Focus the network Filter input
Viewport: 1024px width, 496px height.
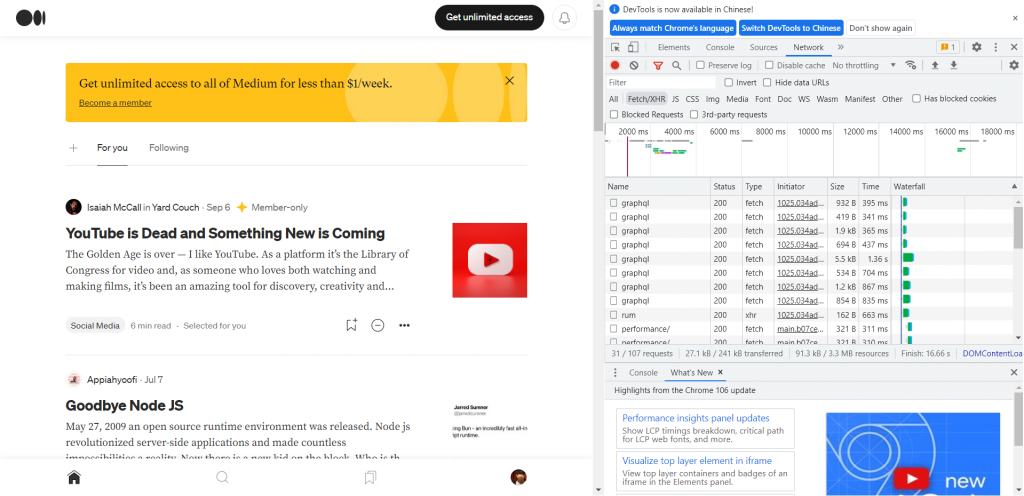point(662,82)
